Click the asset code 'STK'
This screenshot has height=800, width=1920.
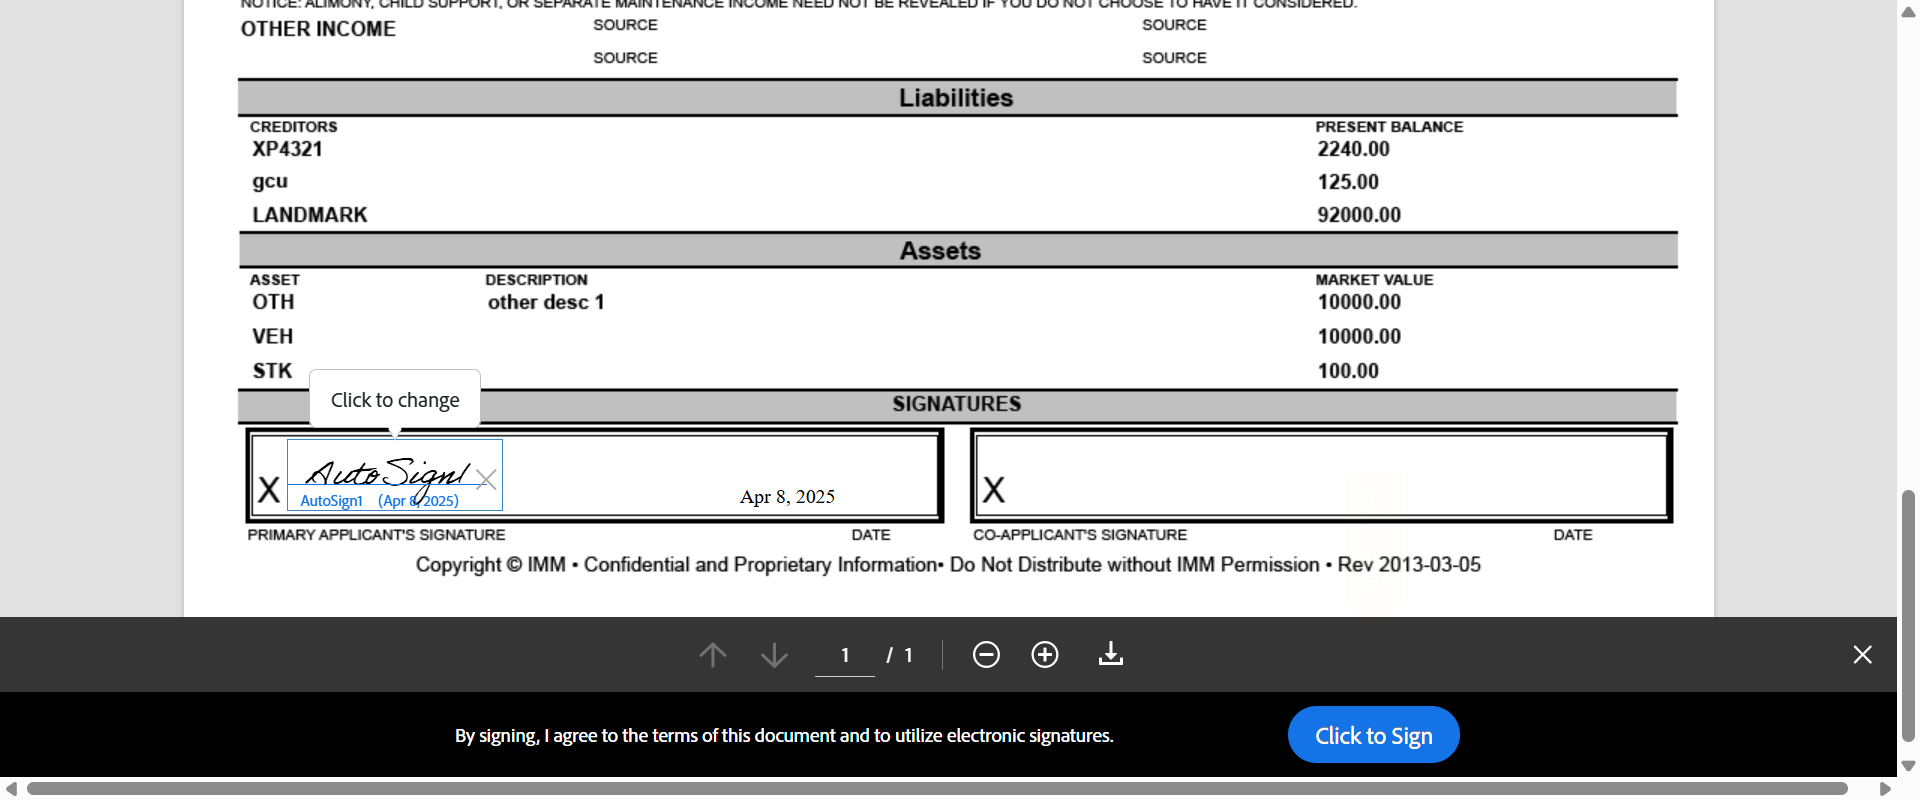pos(272,371)
